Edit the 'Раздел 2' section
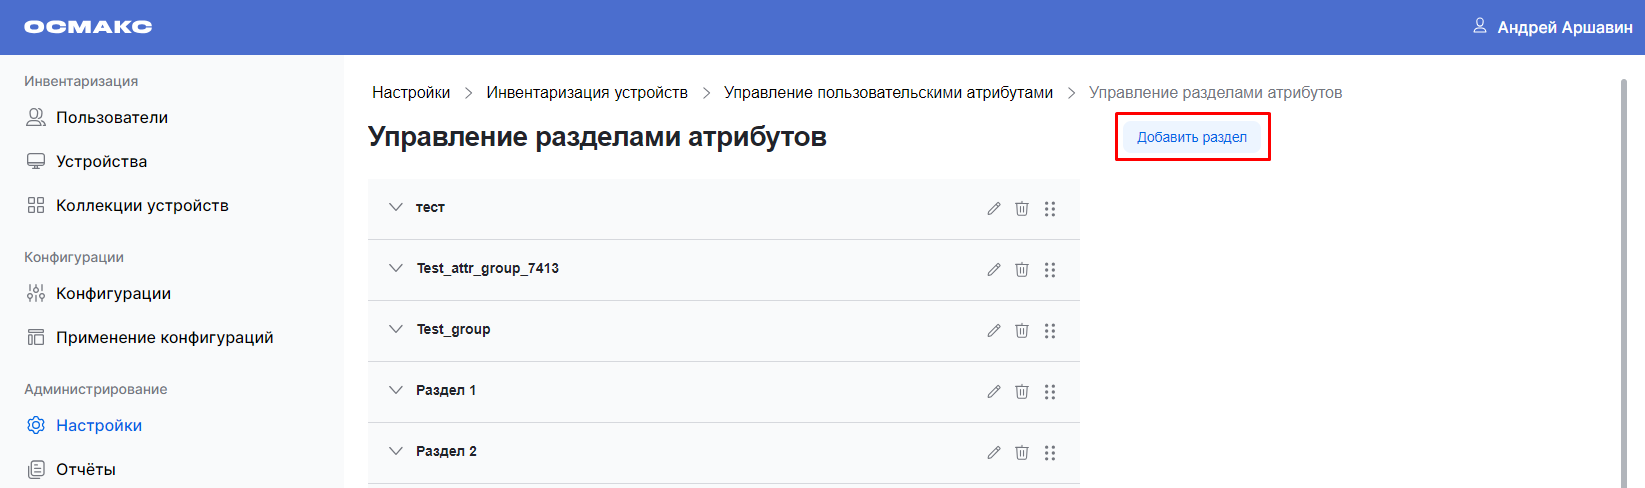This screenshot has width=1645, height=488. [x=993, y=453]
